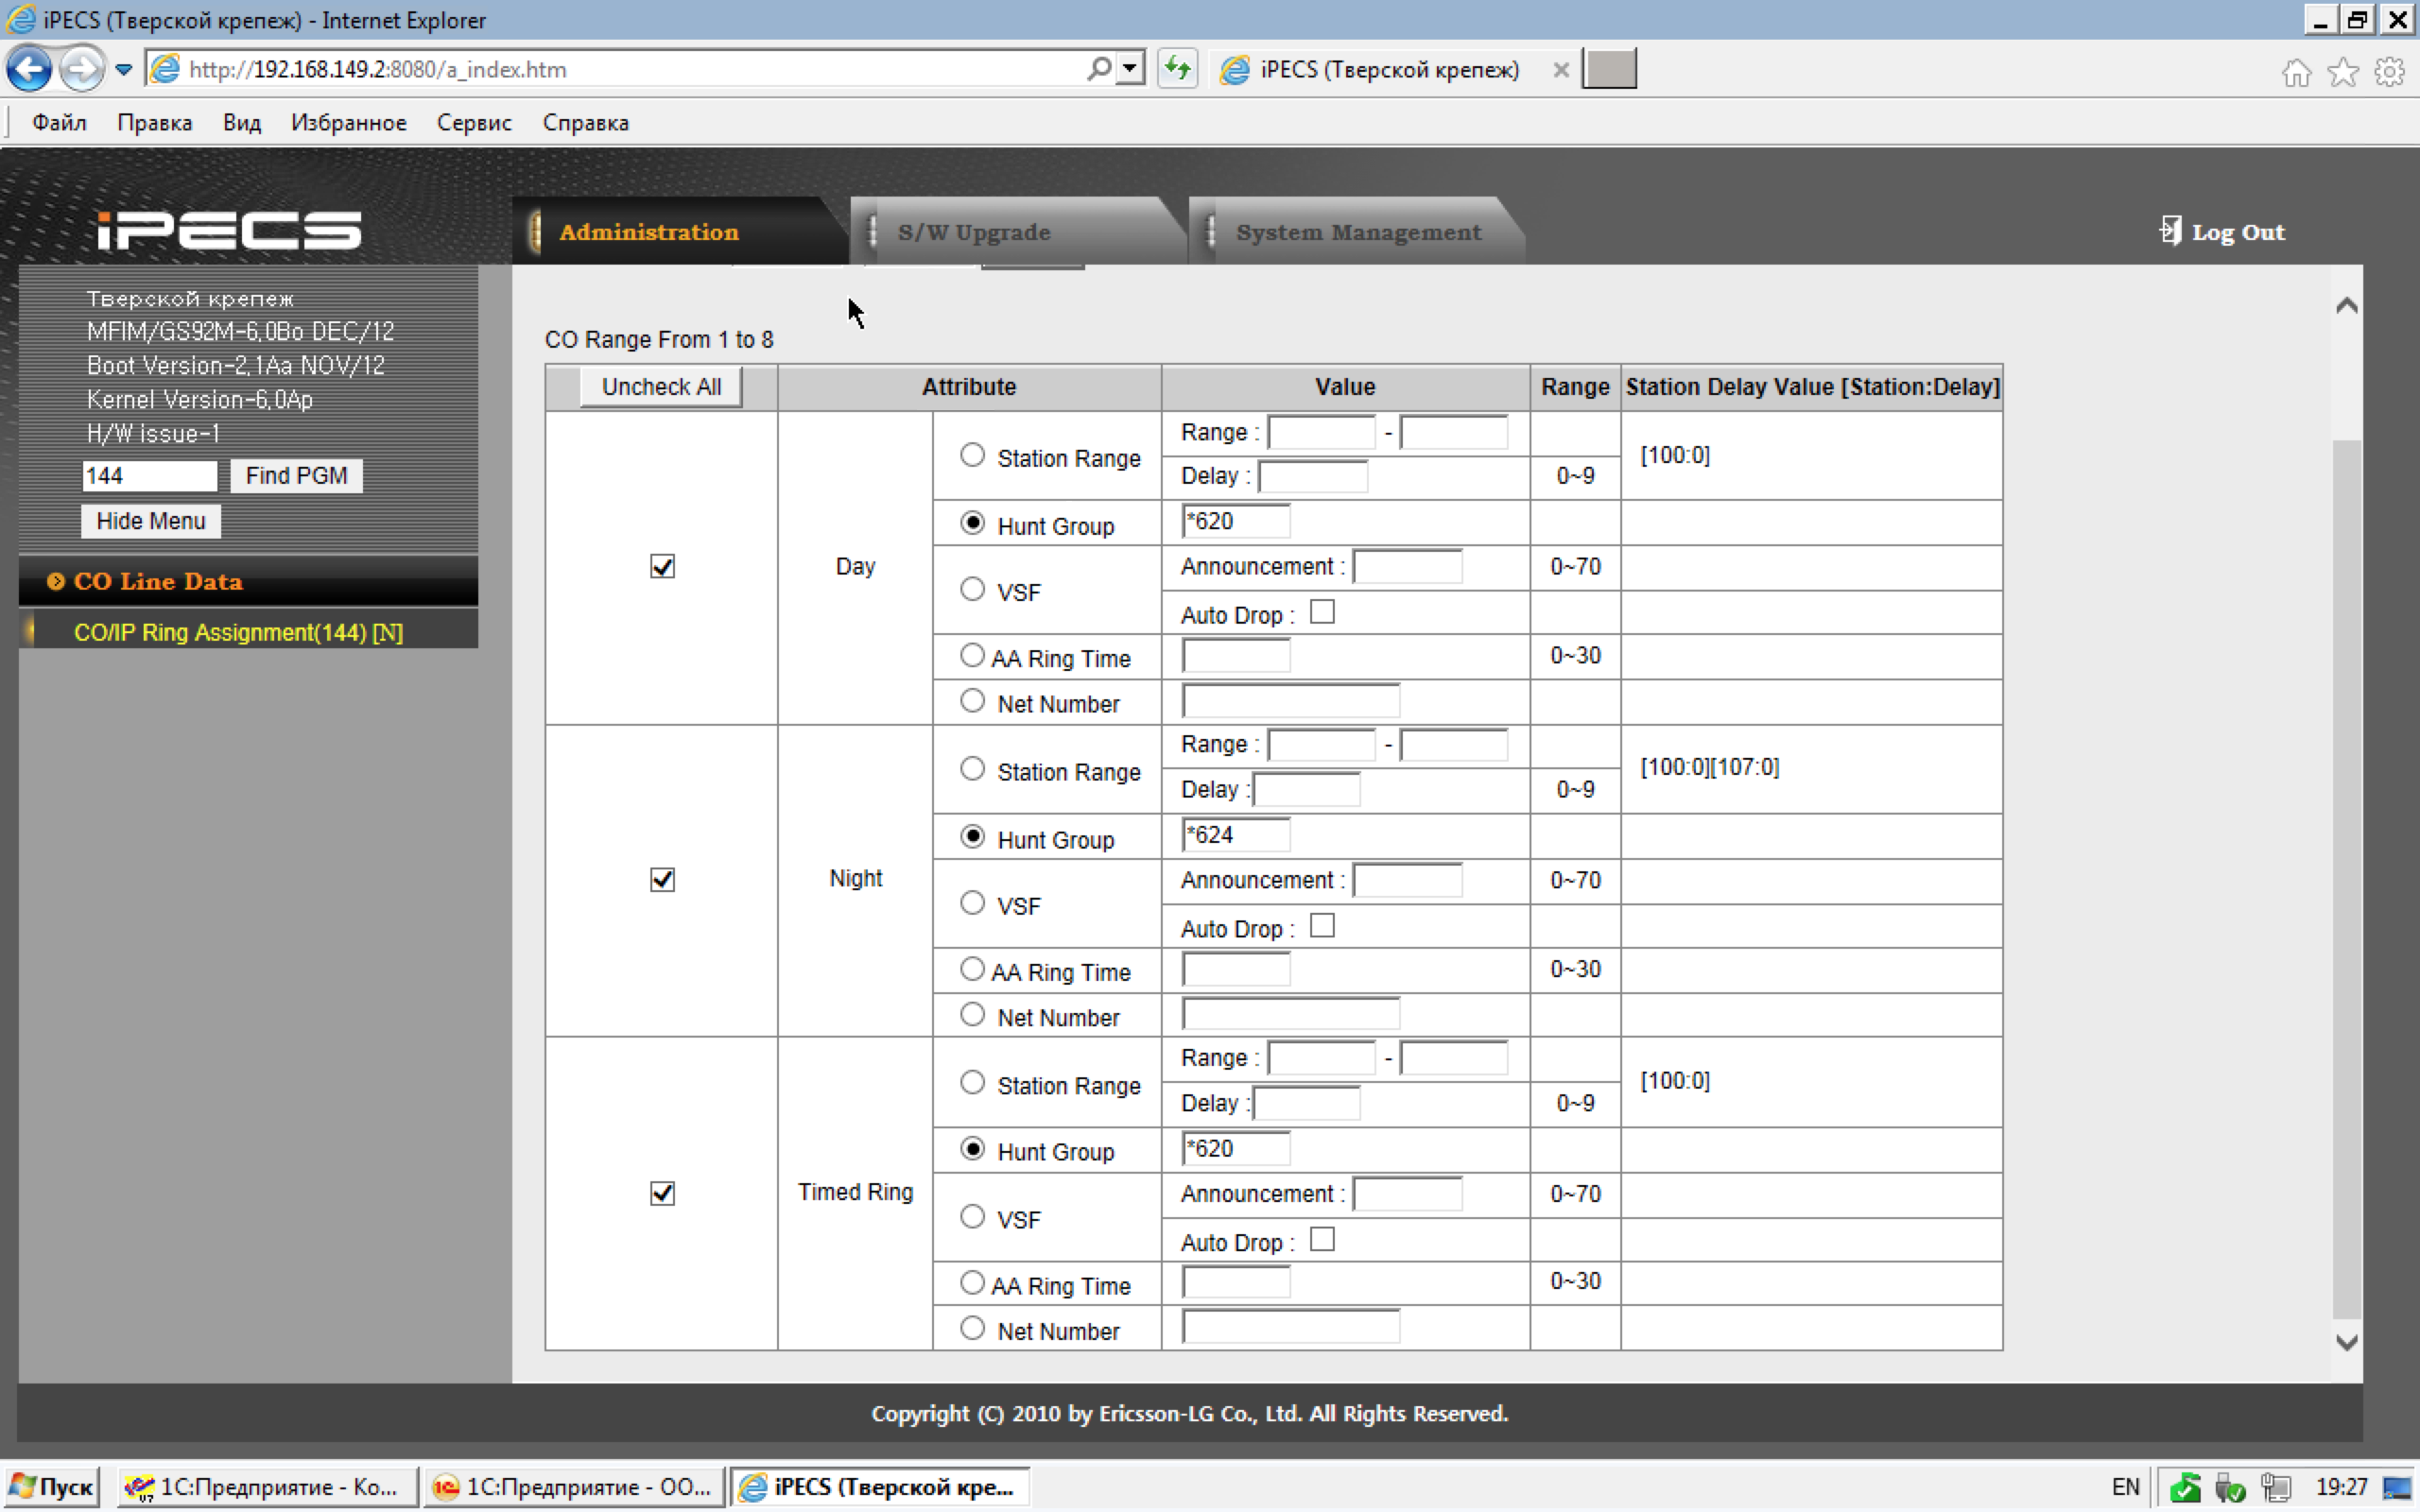This screenshot has width=2420, height=1512.
Task: Click the address bar search magnifier icon
Action: point(1098,68)
